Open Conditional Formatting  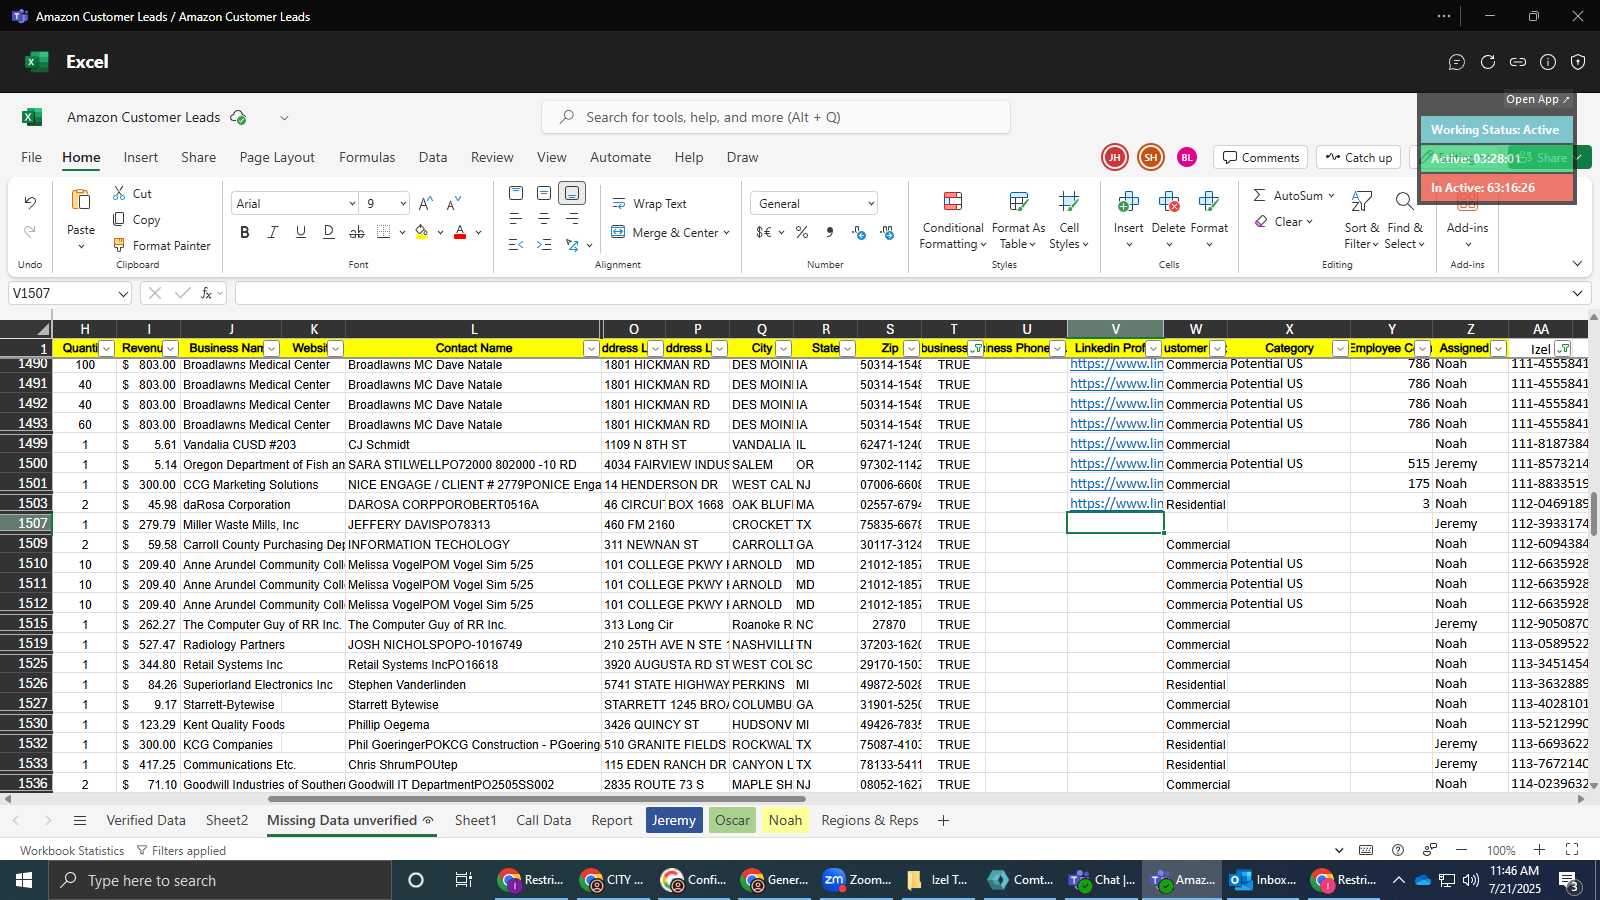[x=953, y=221]
